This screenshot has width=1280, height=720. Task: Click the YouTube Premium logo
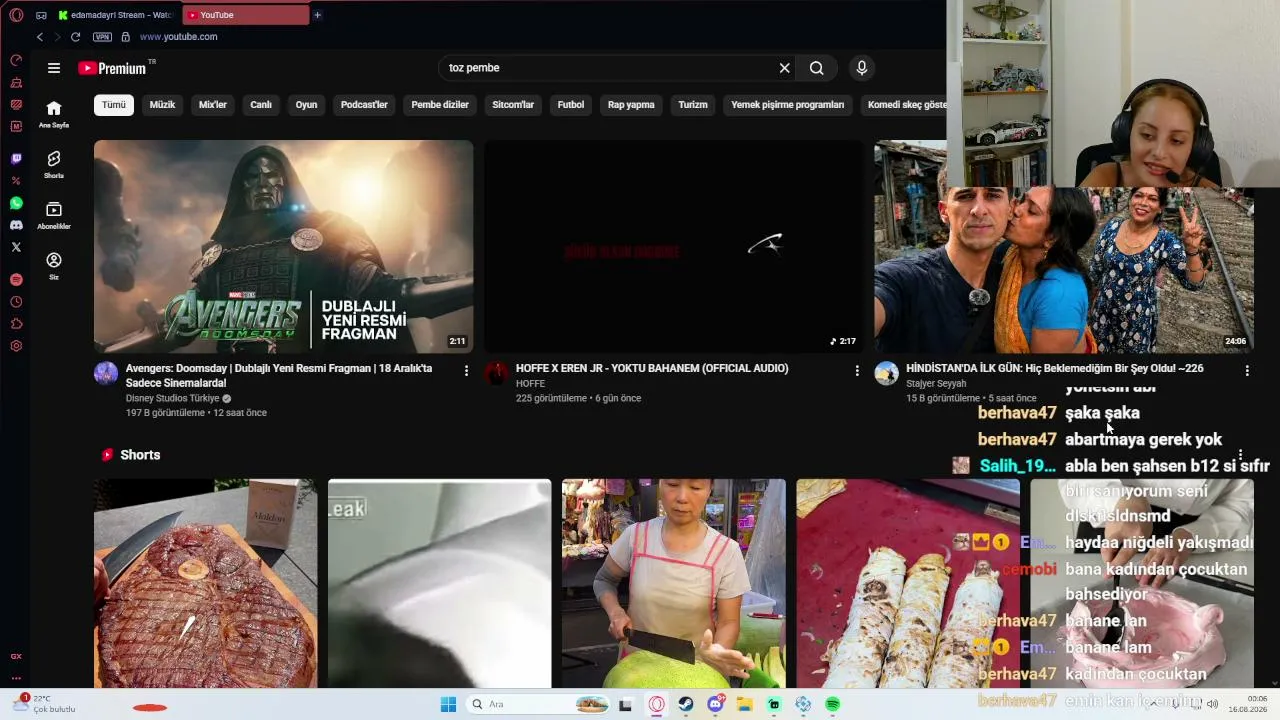(x=113, y=68)
